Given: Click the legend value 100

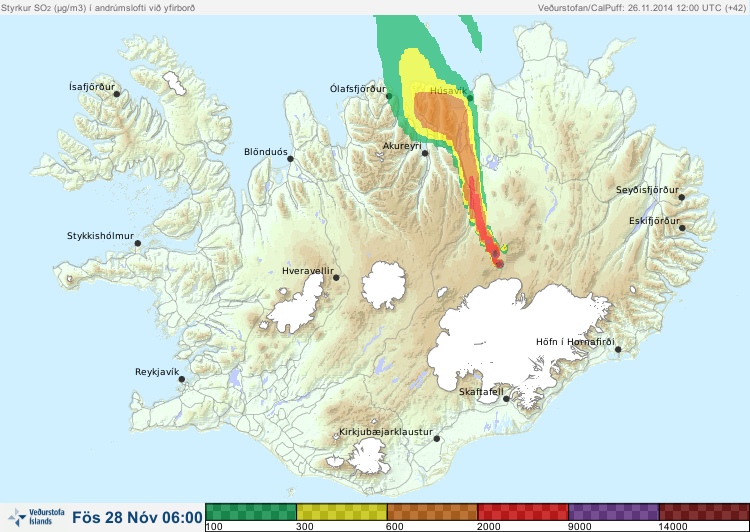Looking at the screenshot, I should pos(214,527).
